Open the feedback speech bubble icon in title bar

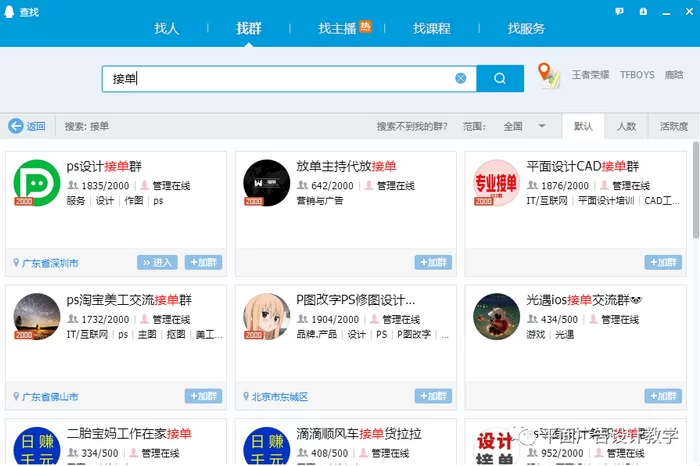pyautogui.click(x=620, y=11)
